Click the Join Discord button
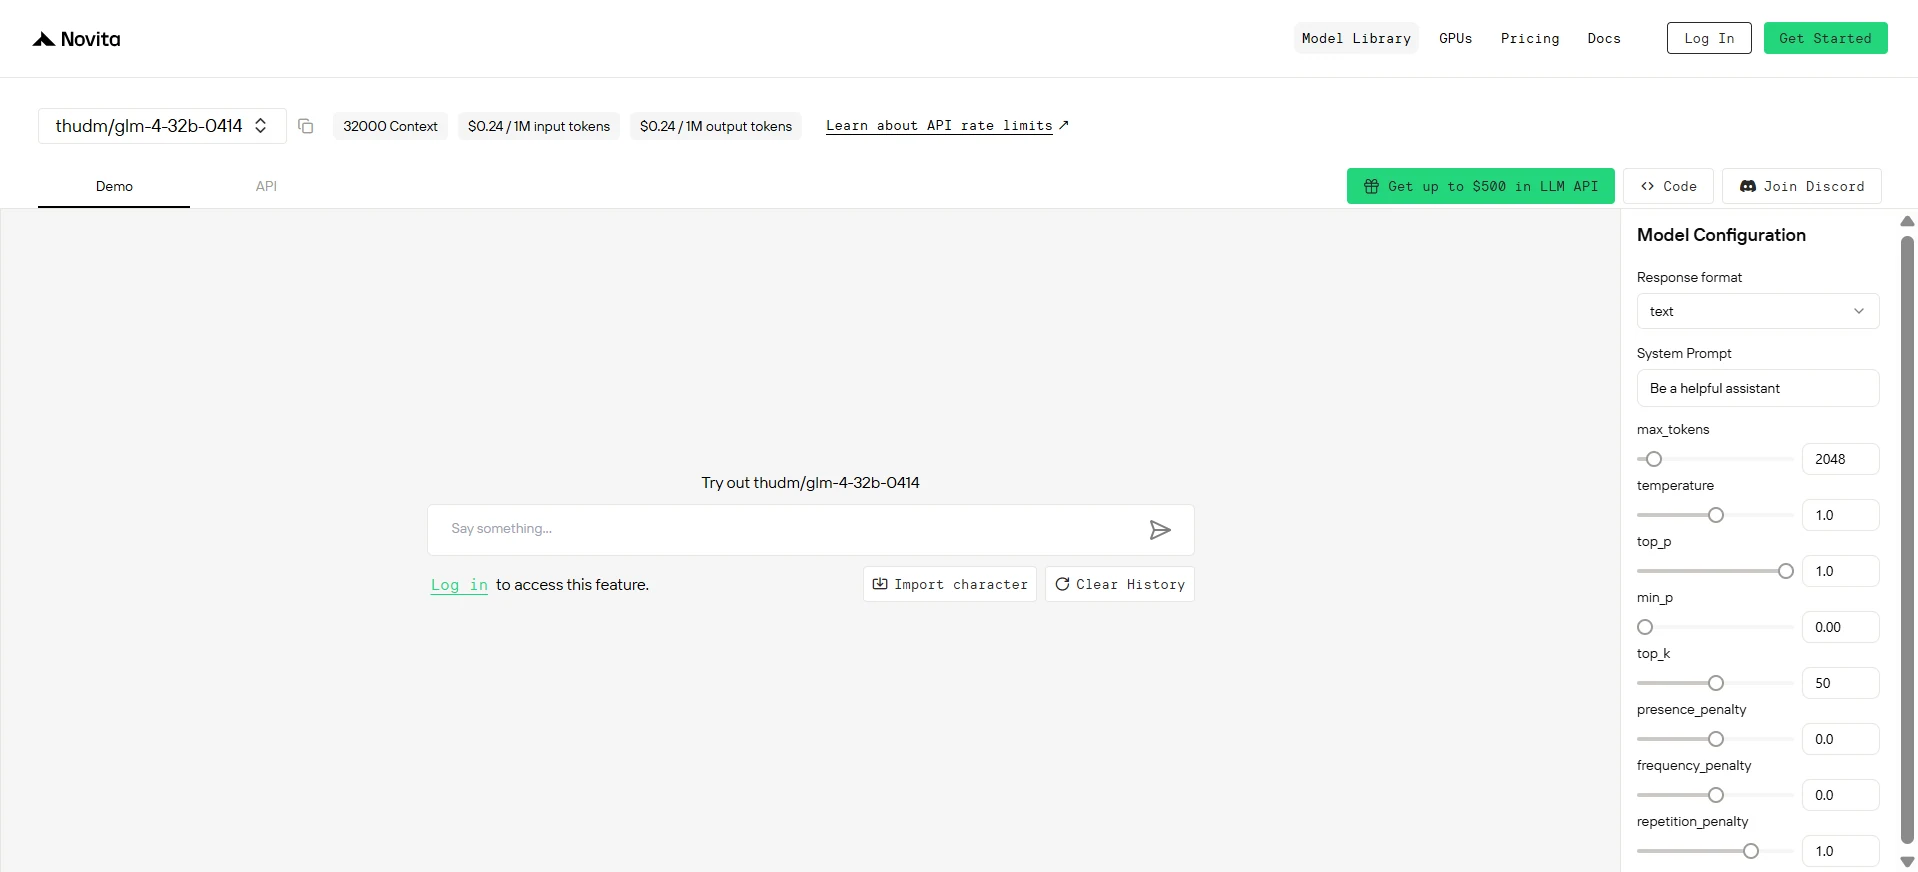 pos(1802,186)
